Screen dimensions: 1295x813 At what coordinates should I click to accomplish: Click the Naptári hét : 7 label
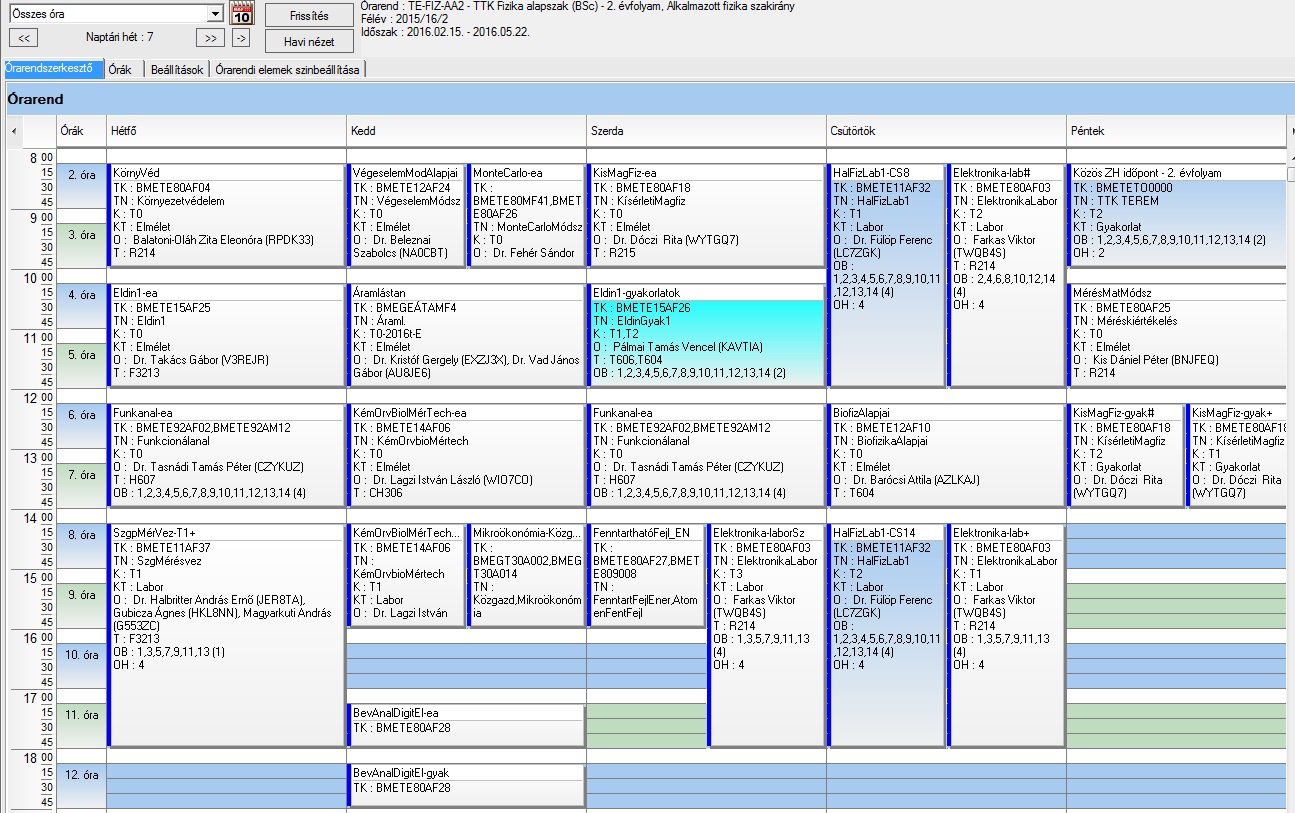click(120, 37)
